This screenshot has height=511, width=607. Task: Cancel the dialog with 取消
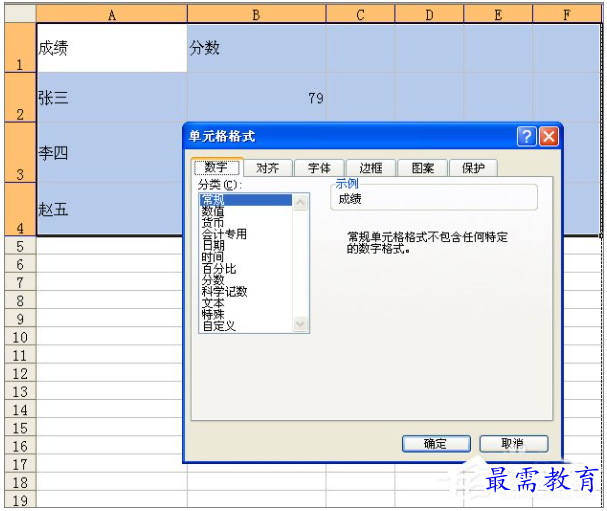tap(513, 444)
